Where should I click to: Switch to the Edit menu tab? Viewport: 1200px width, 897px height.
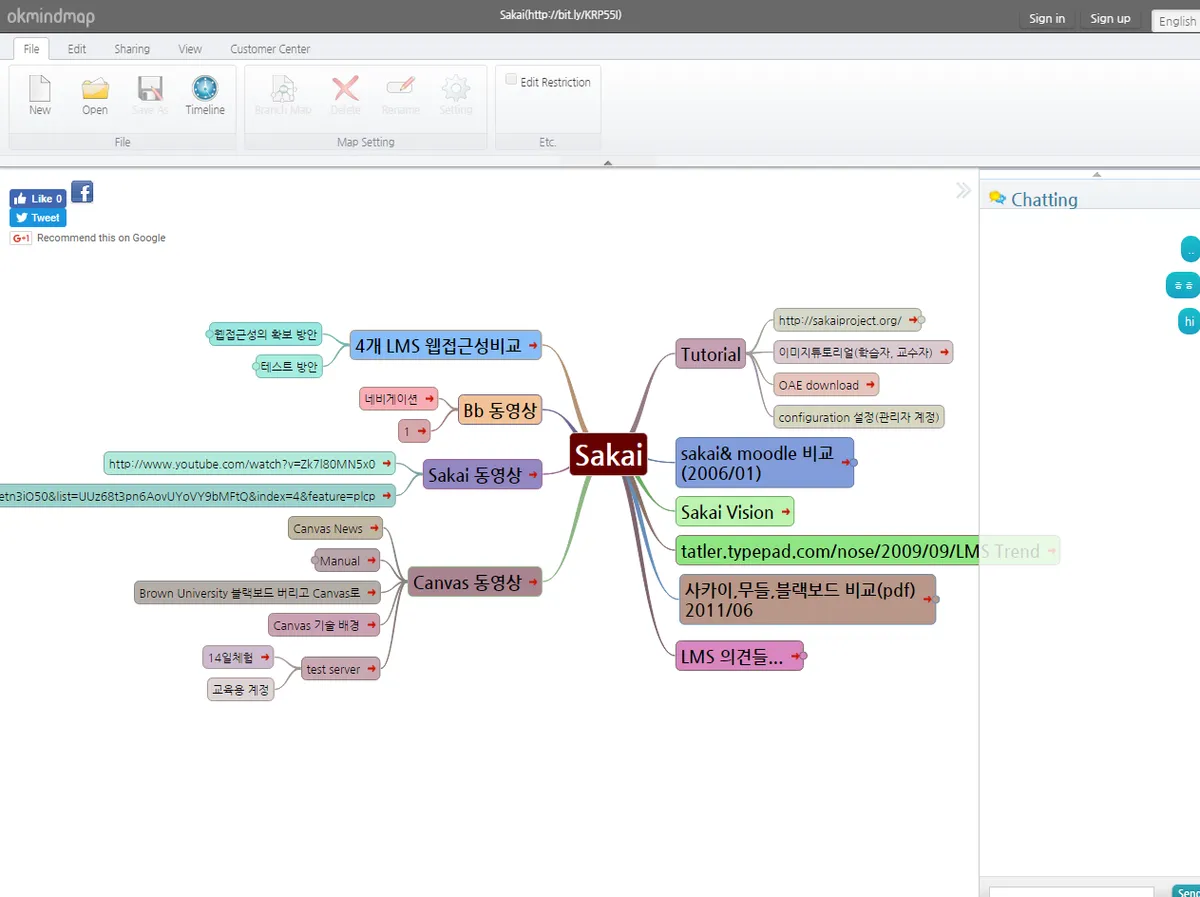point(76,48)
